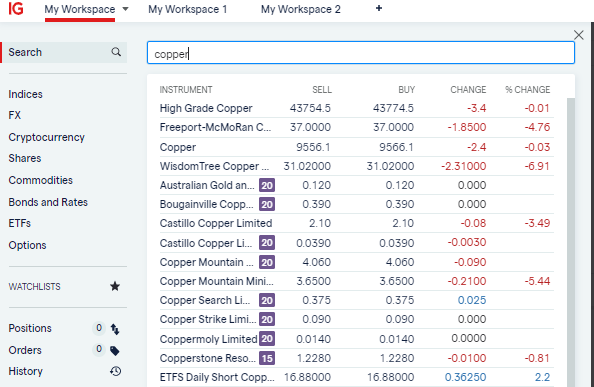Click the History clock icon
Screen dimensions: 594x387
point(116,371)
